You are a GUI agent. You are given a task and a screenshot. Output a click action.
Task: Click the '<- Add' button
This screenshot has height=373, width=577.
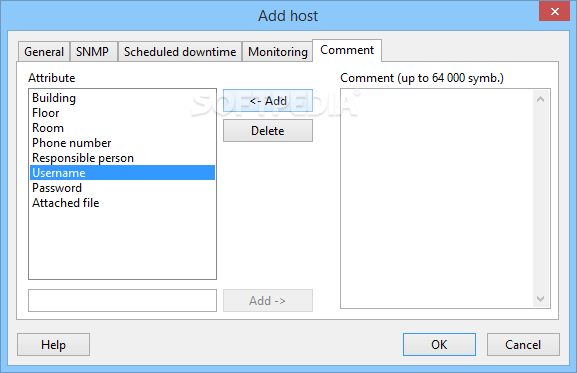pos(268,100)
